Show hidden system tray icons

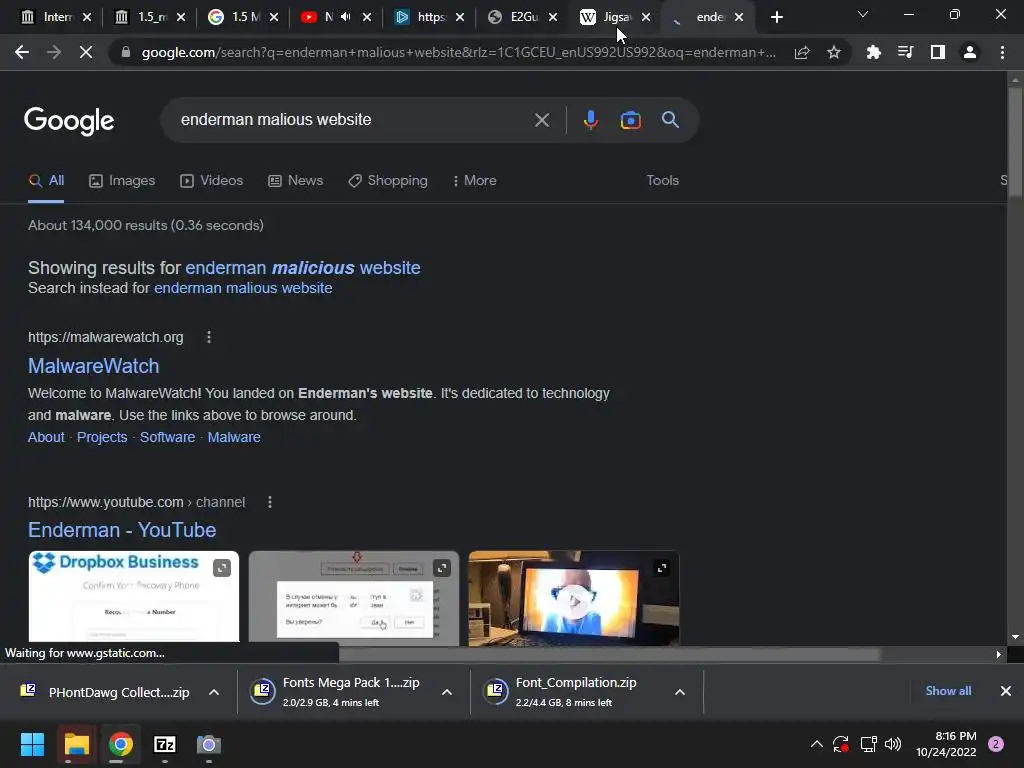click(816, 744)
